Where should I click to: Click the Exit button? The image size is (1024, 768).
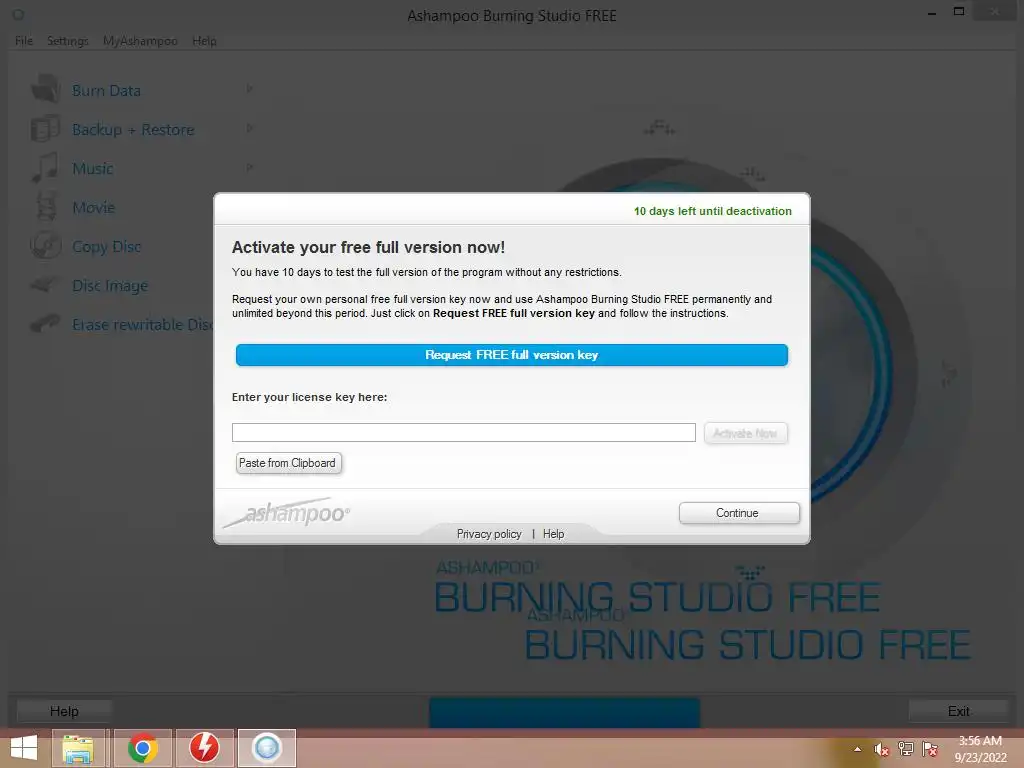(958, 711)
